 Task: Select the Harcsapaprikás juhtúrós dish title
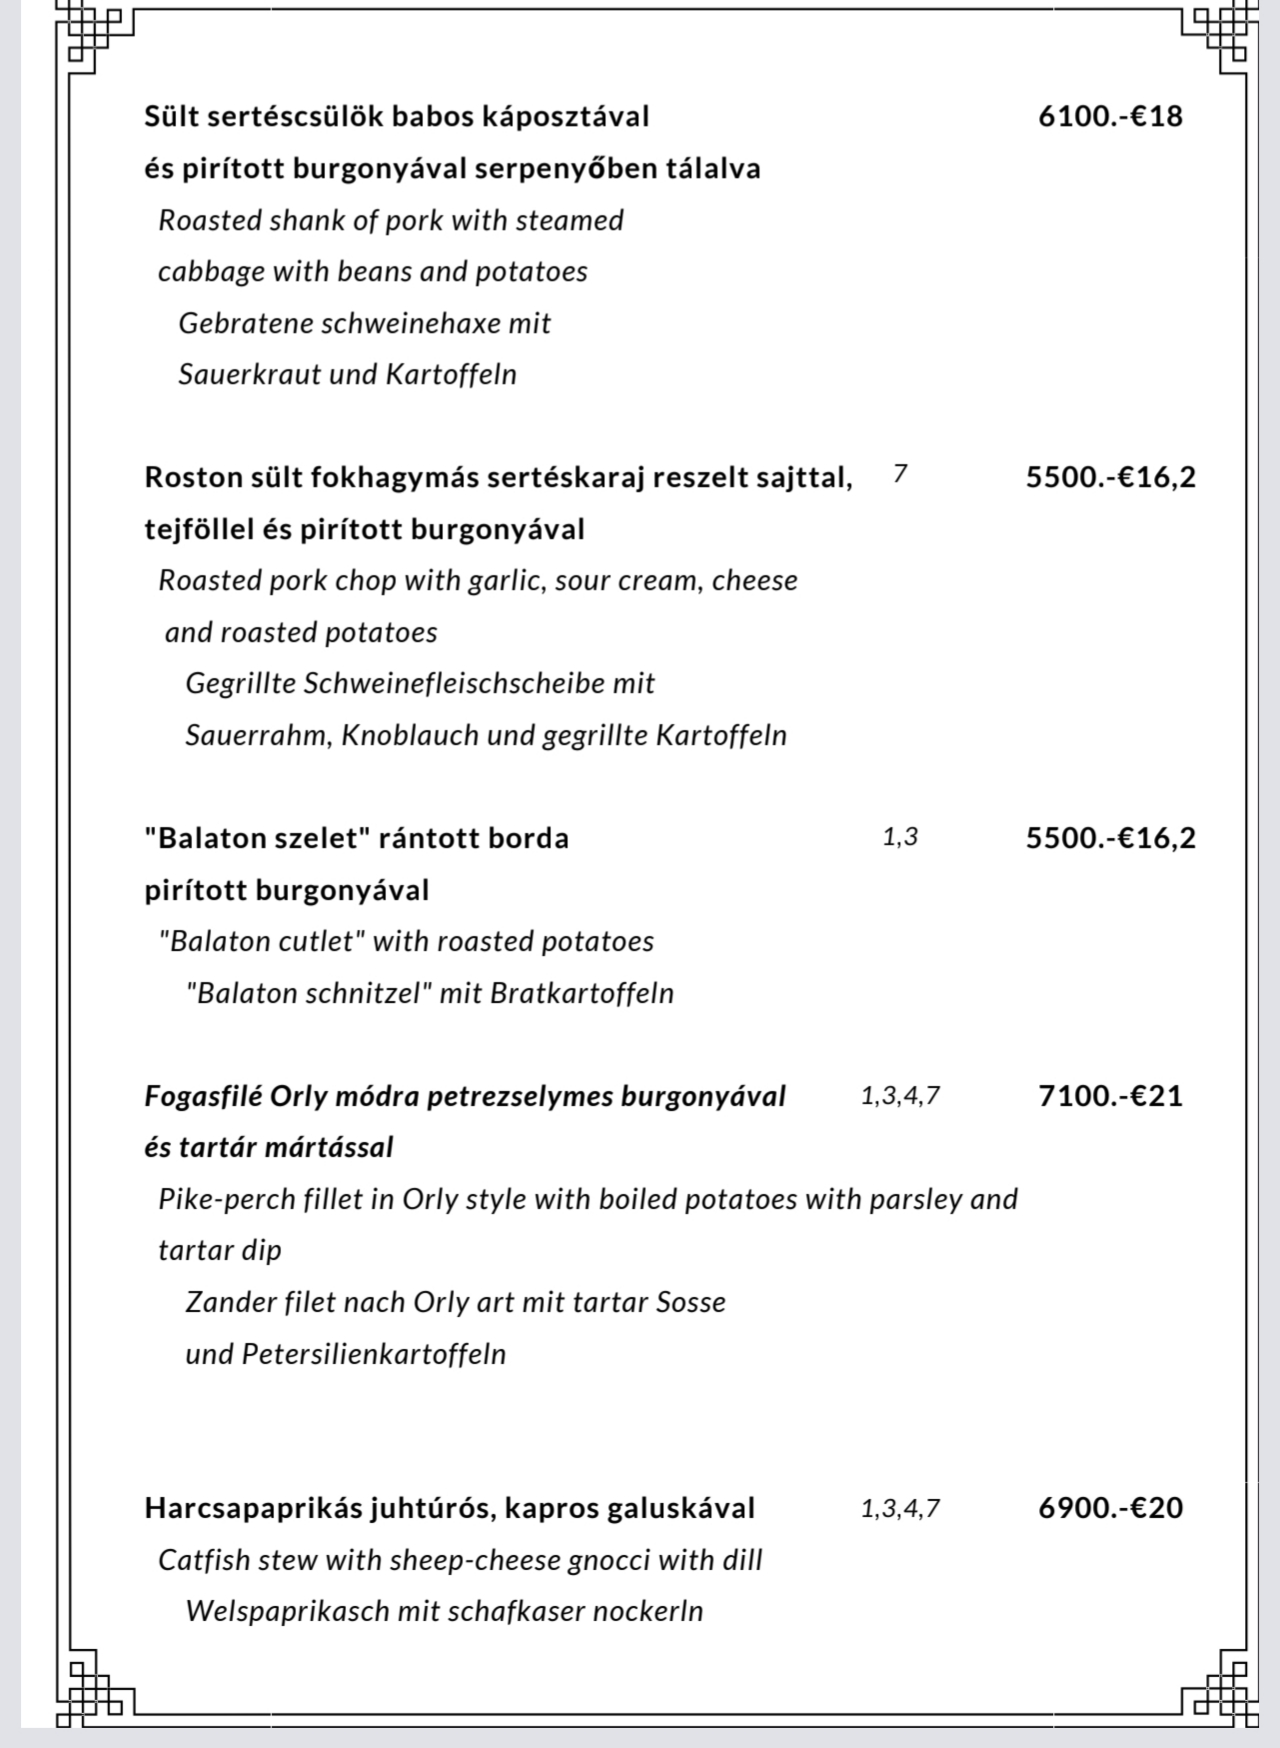coord(450,1509)
